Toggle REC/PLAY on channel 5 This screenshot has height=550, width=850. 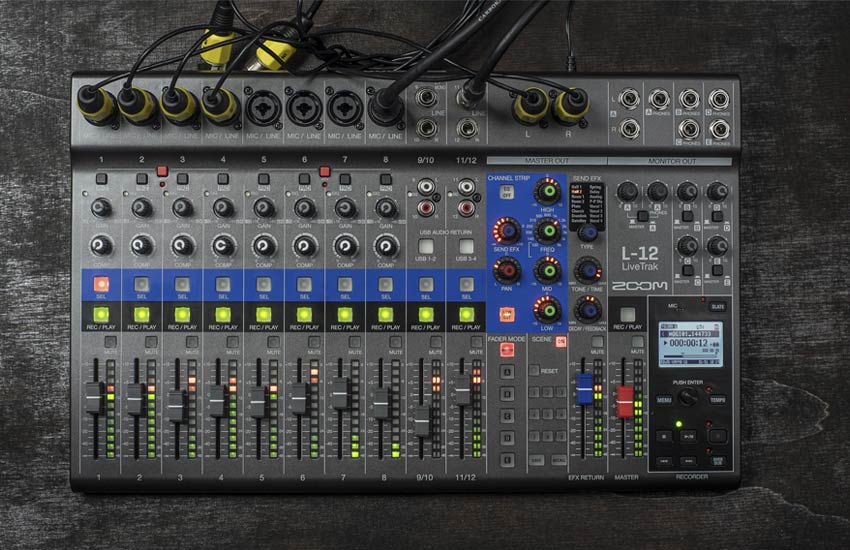tap(263, 315)
